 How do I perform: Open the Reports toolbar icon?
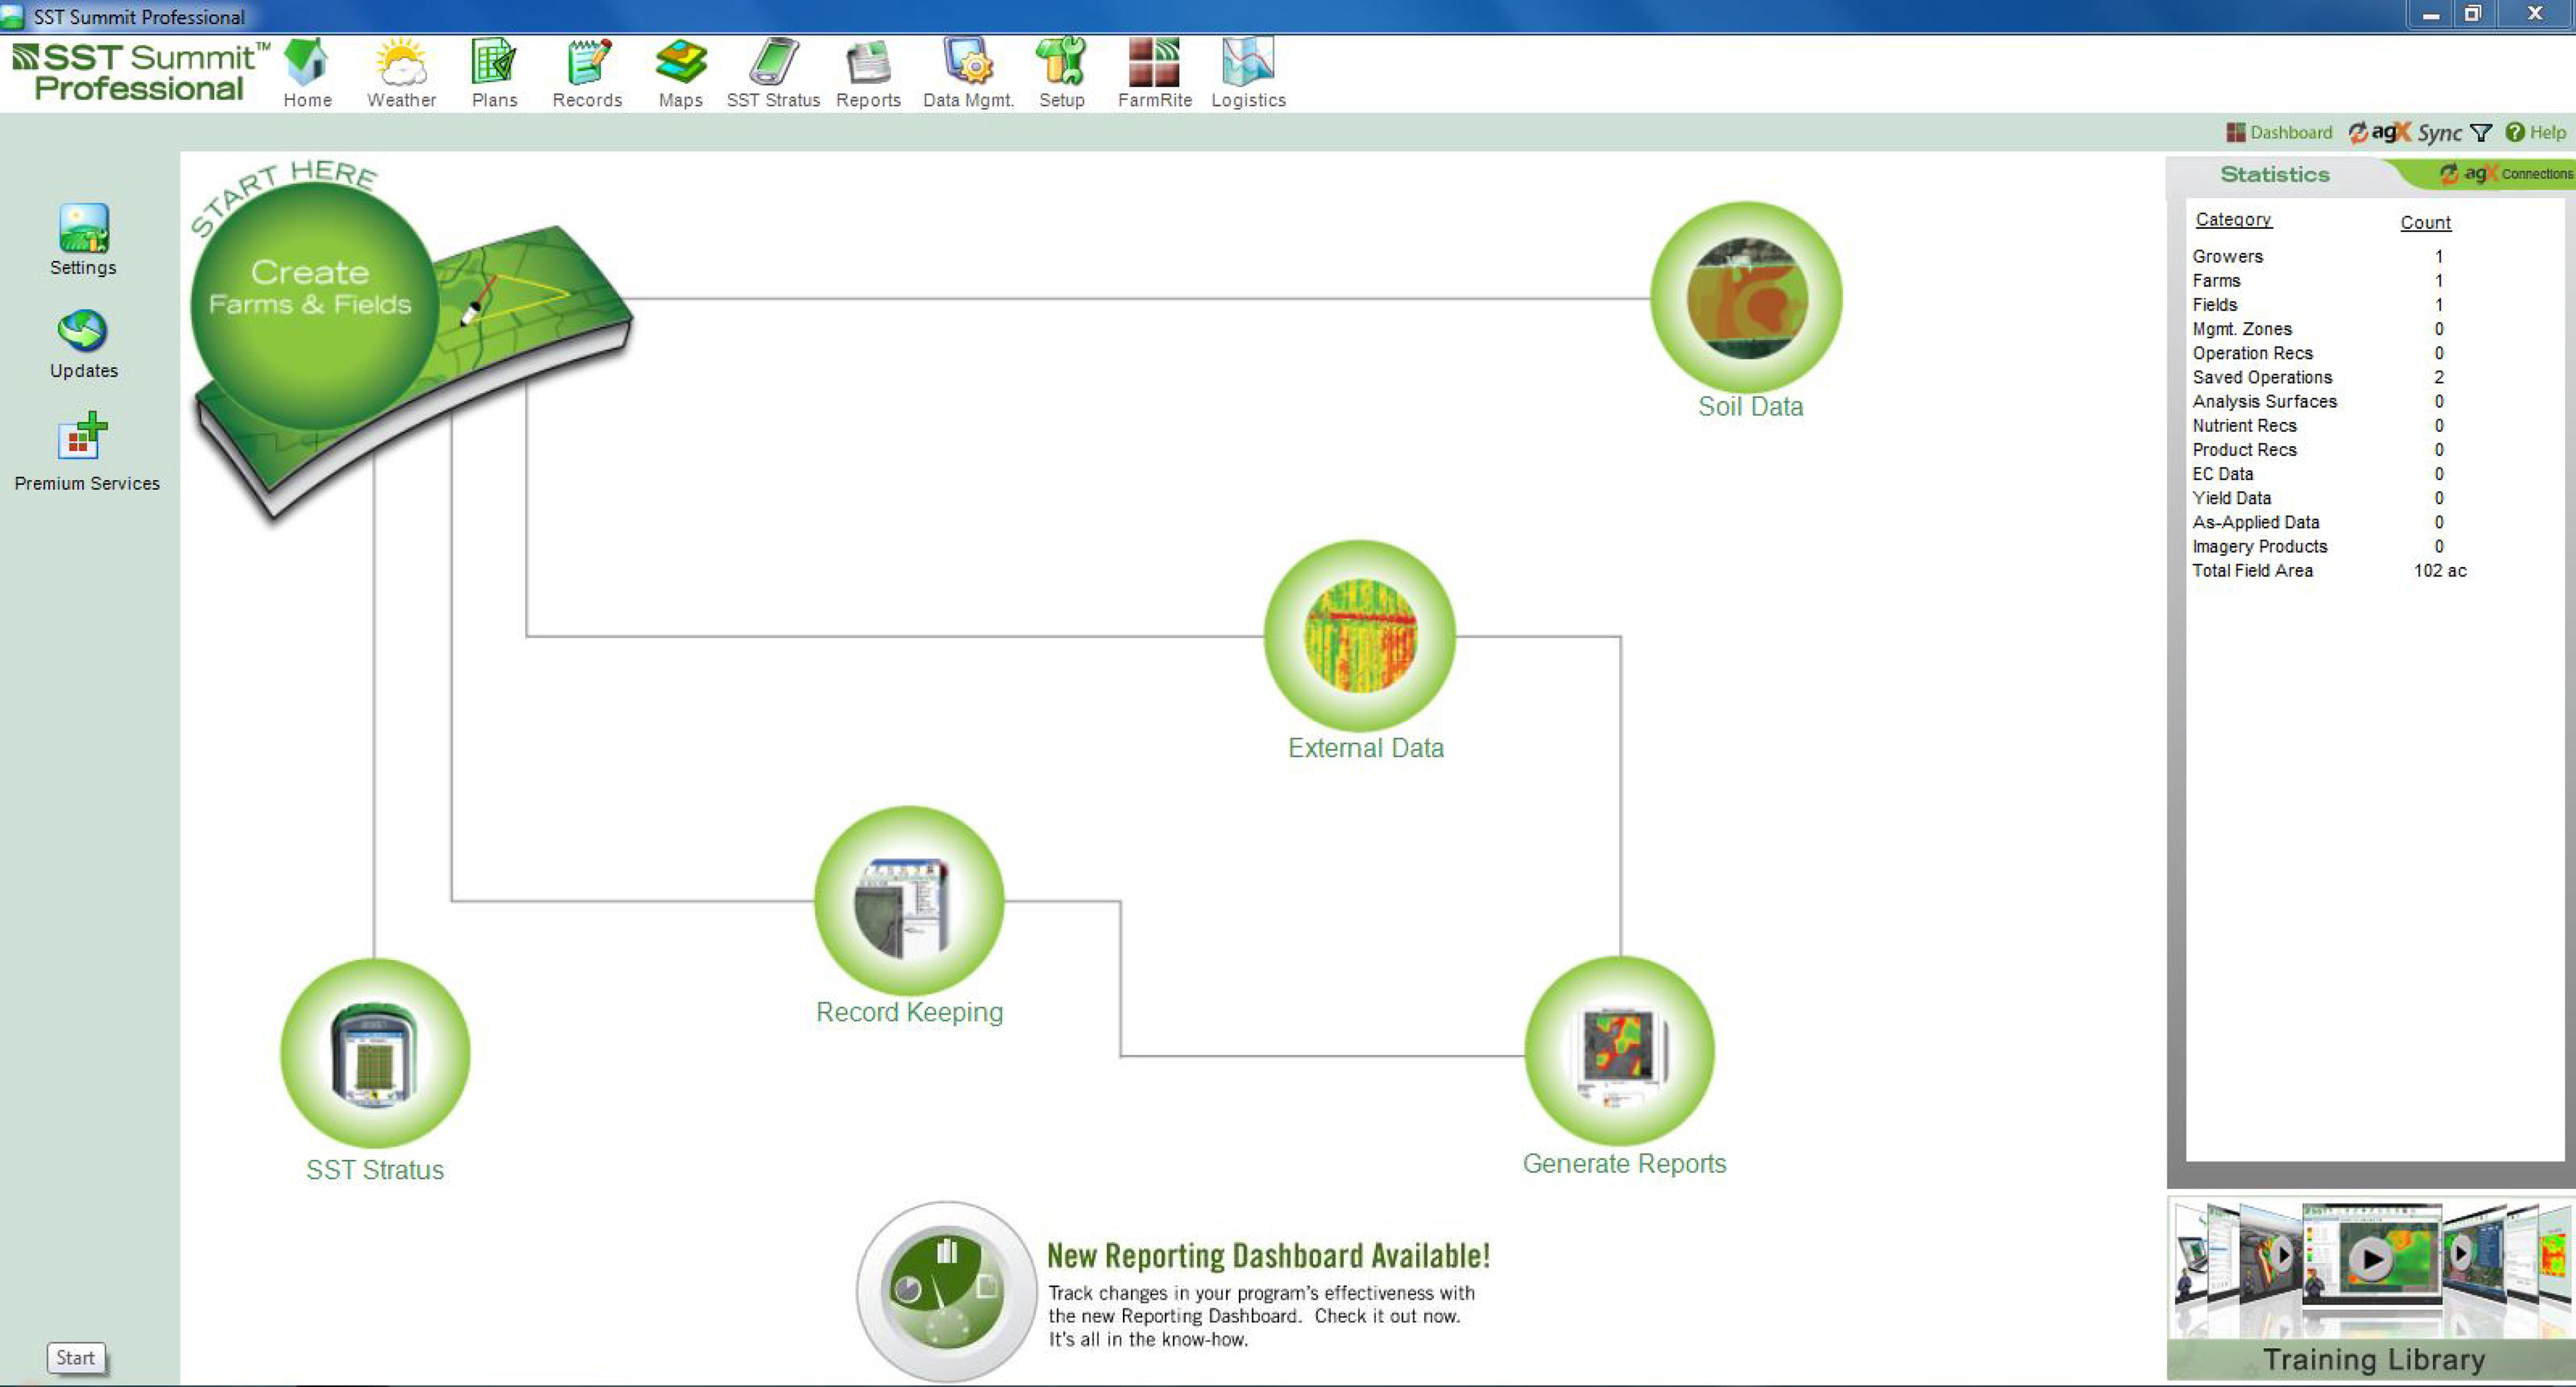(868, 73)
